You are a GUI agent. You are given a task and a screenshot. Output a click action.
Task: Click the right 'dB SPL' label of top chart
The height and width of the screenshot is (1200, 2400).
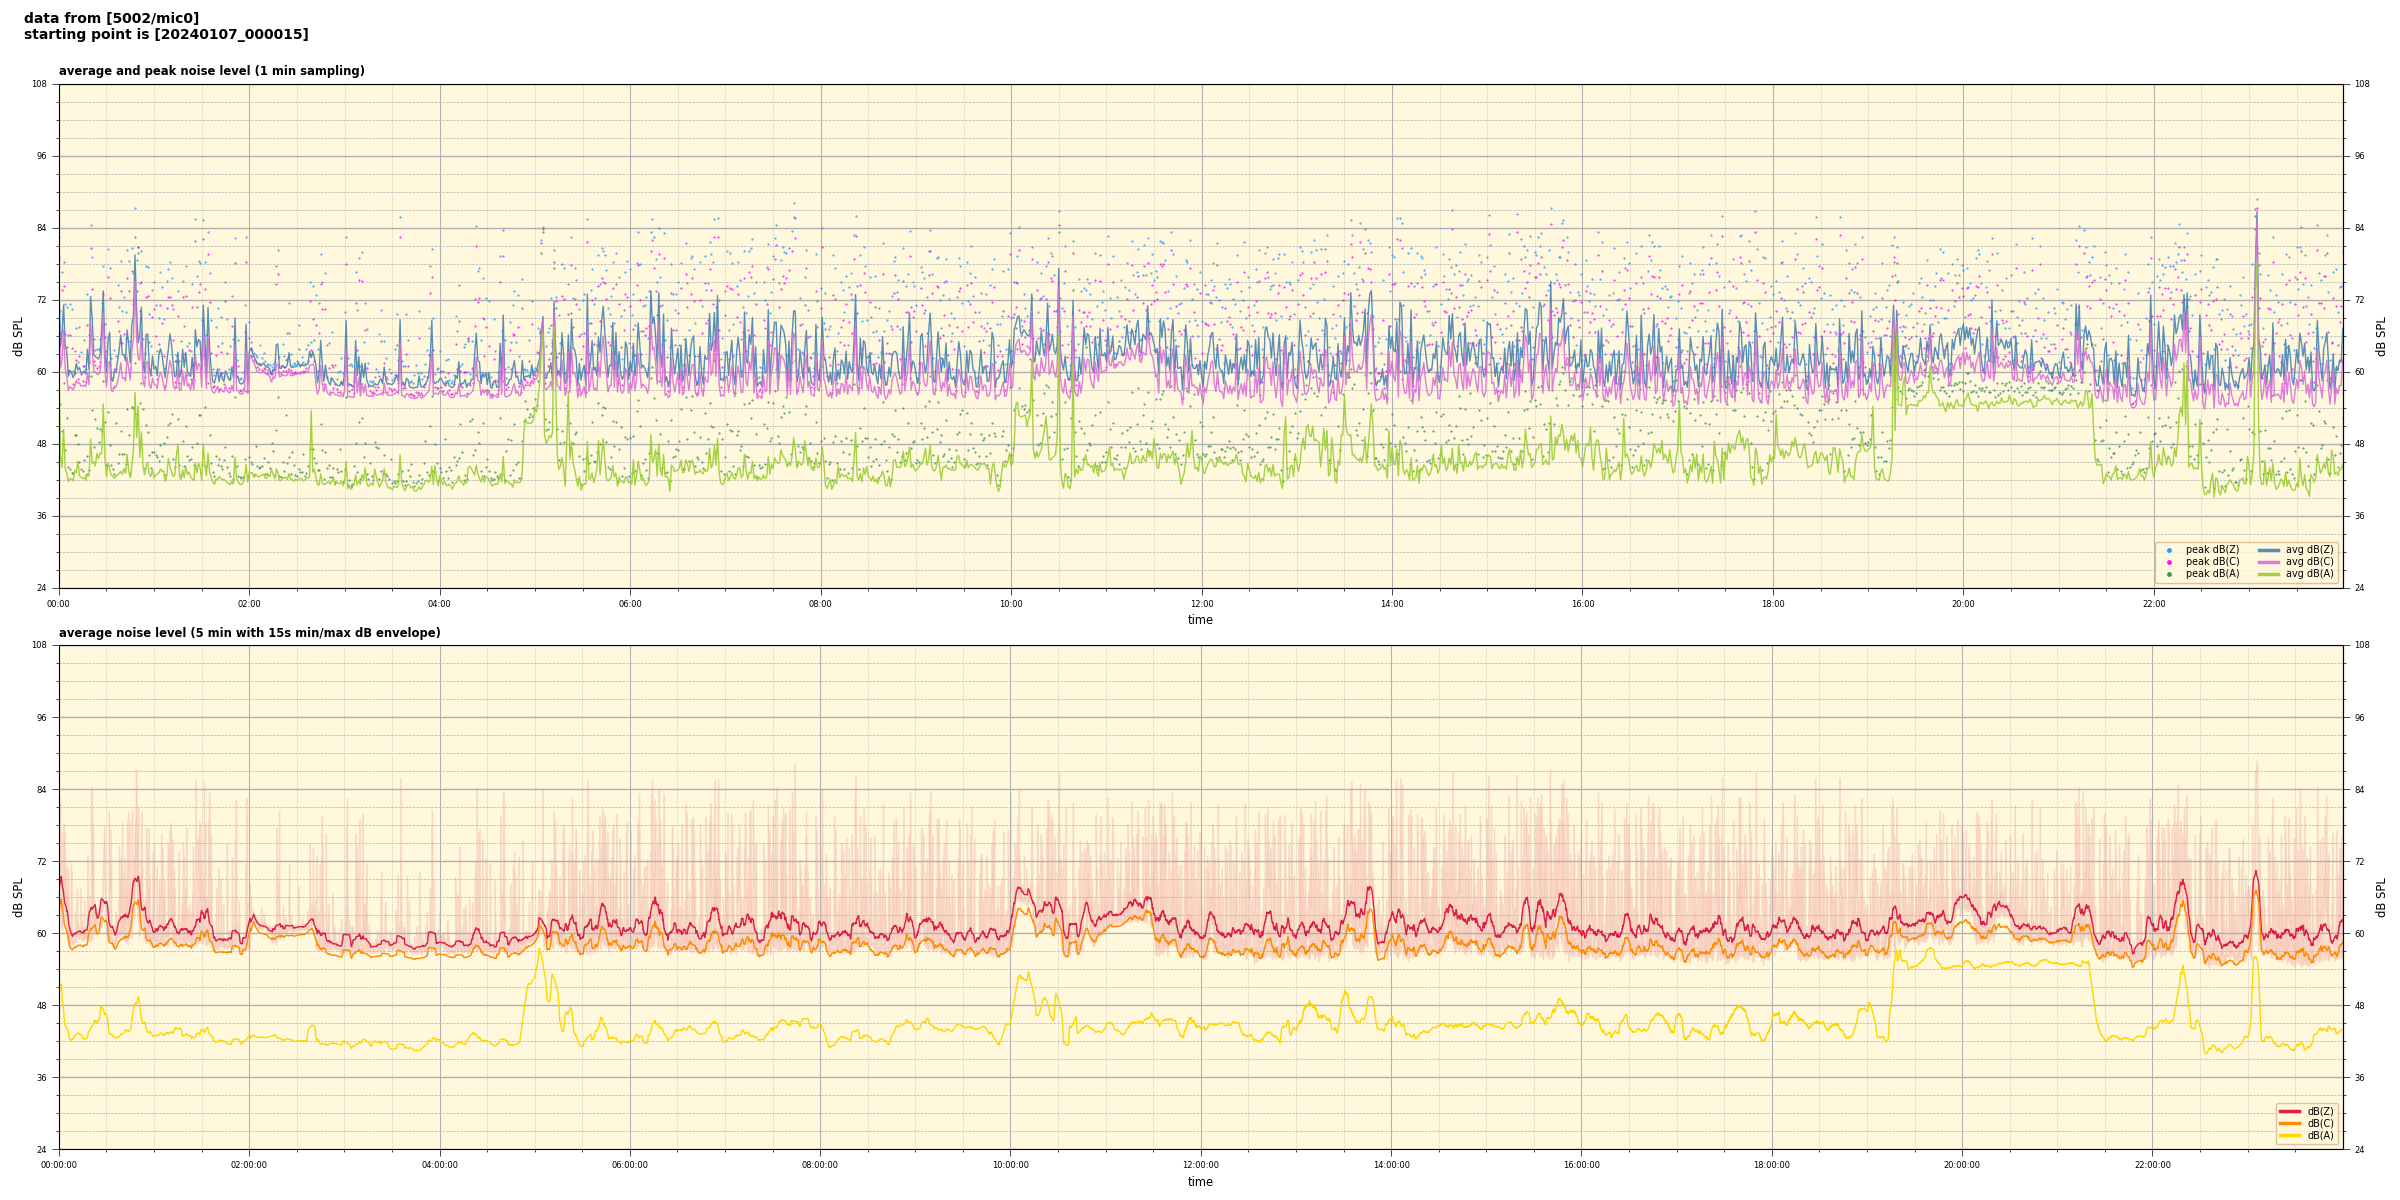(x=2381, y=336)
